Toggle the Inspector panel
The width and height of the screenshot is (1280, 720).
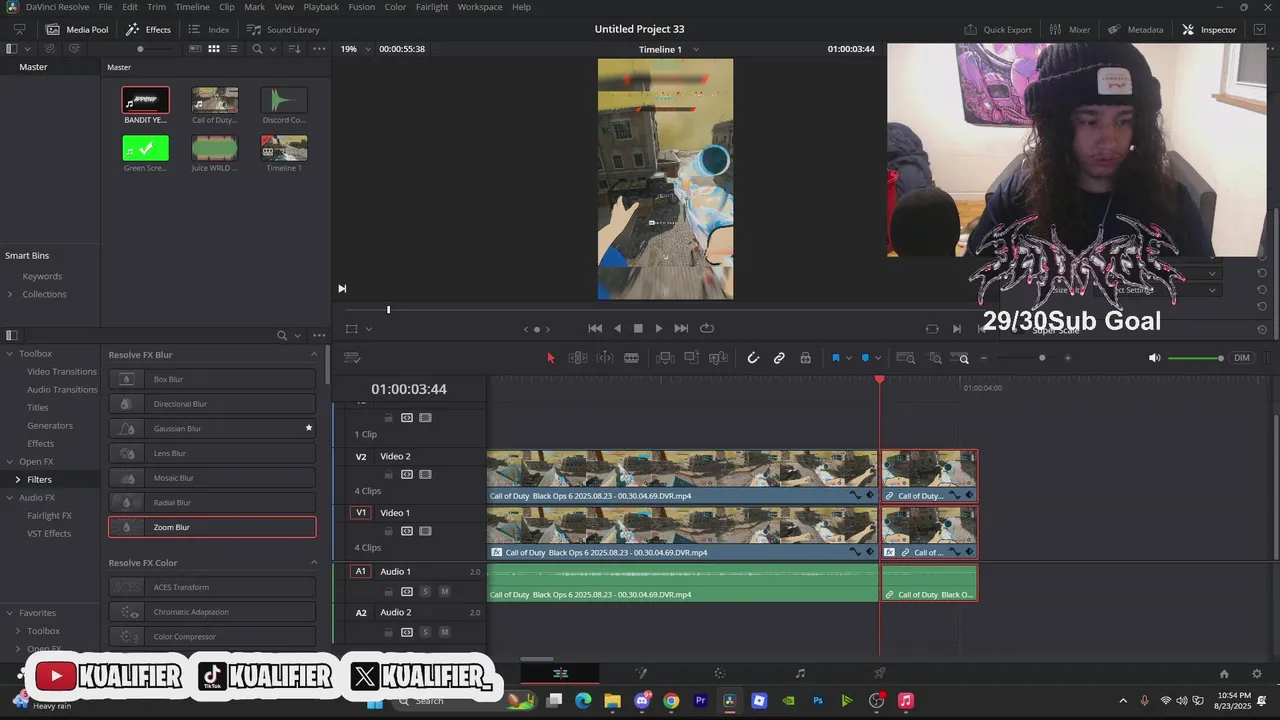[x=1209, y=29]
